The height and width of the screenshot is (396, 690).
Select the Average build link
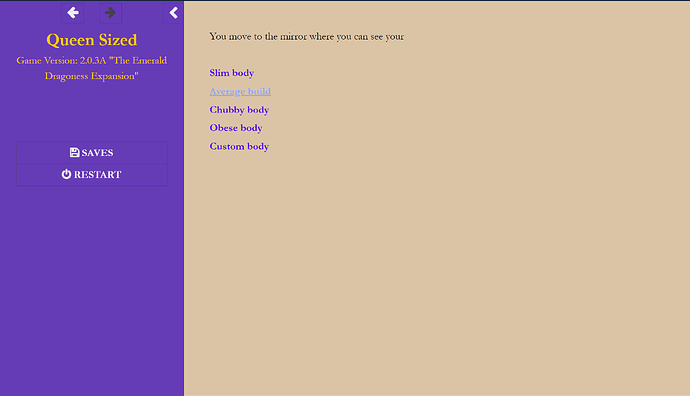tap(240, 91)
